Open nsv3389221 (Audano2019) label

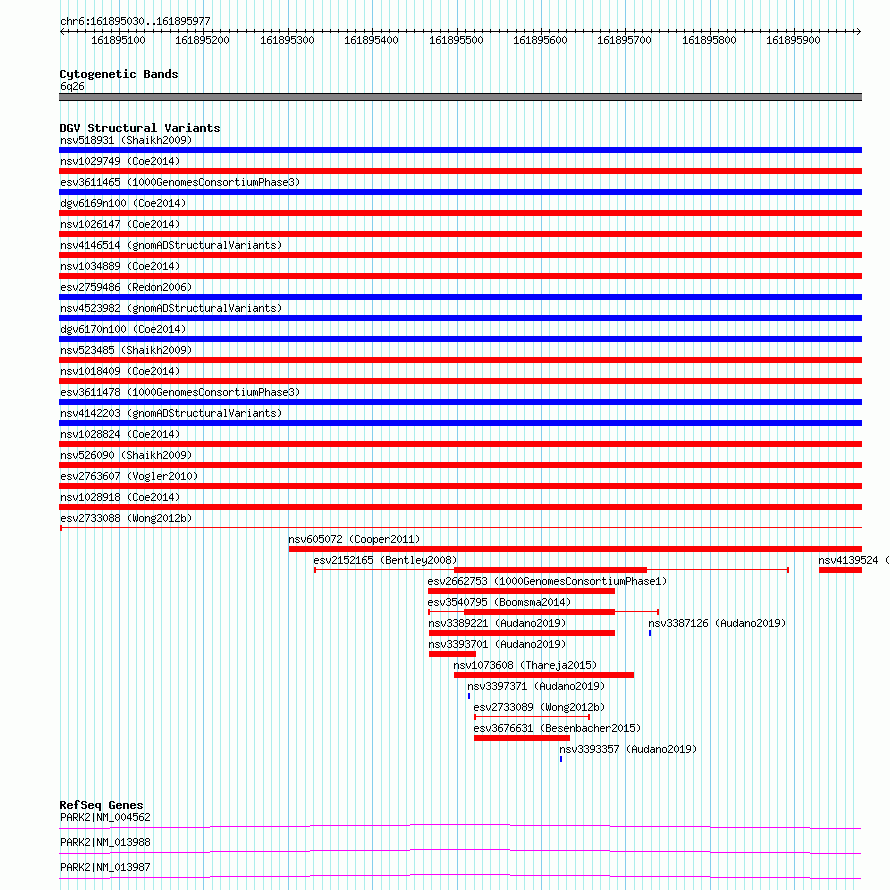point(497,623)
